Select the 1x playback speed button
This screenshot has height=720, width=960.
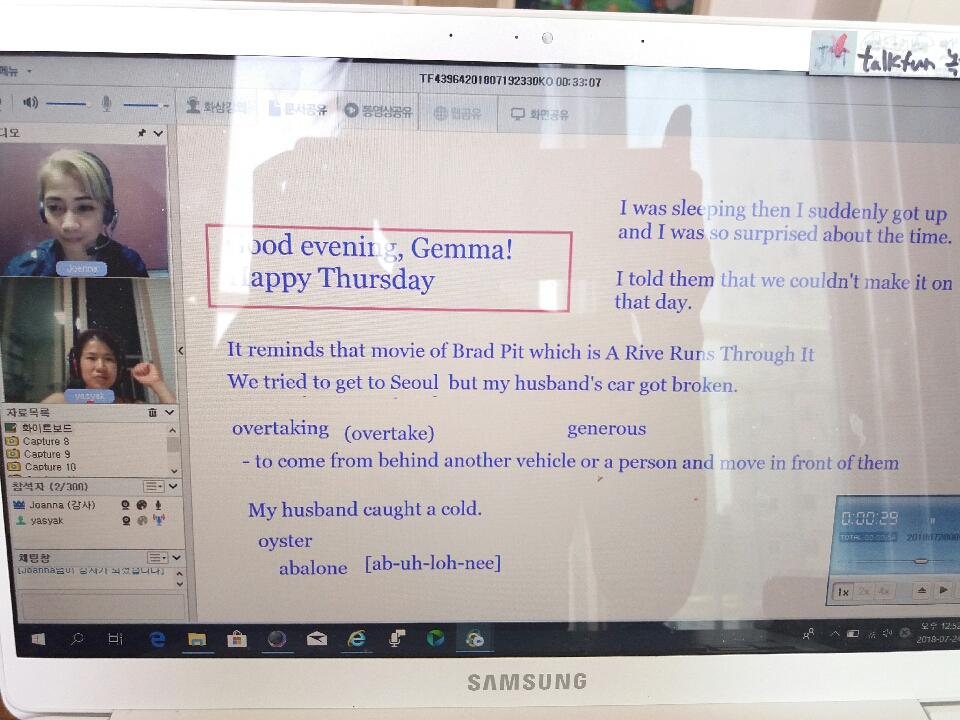point(843,591)
